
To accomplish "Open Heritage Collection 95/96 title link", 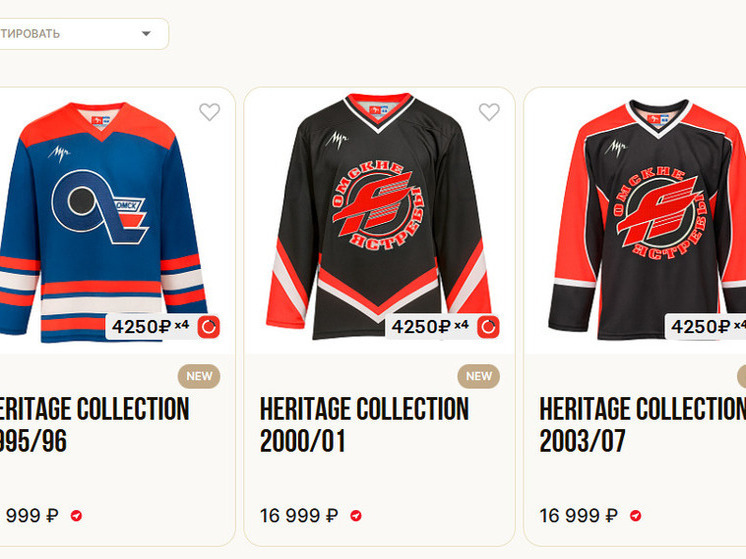I will pos(94,424).
